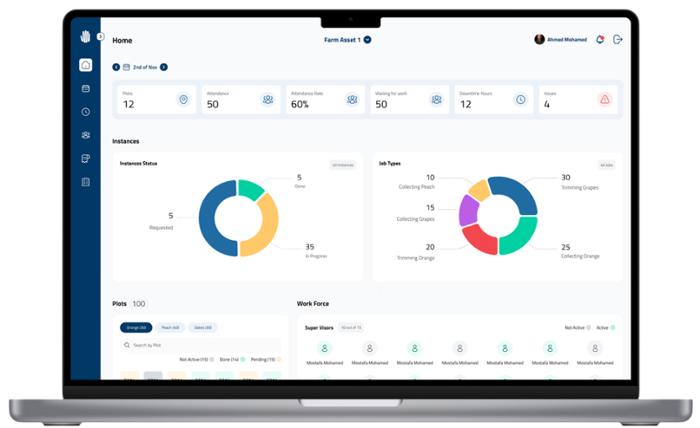Viewport: 700px width, 428px height.
Task: Go to the previous date with the left arrow
Action: point(116,67)
